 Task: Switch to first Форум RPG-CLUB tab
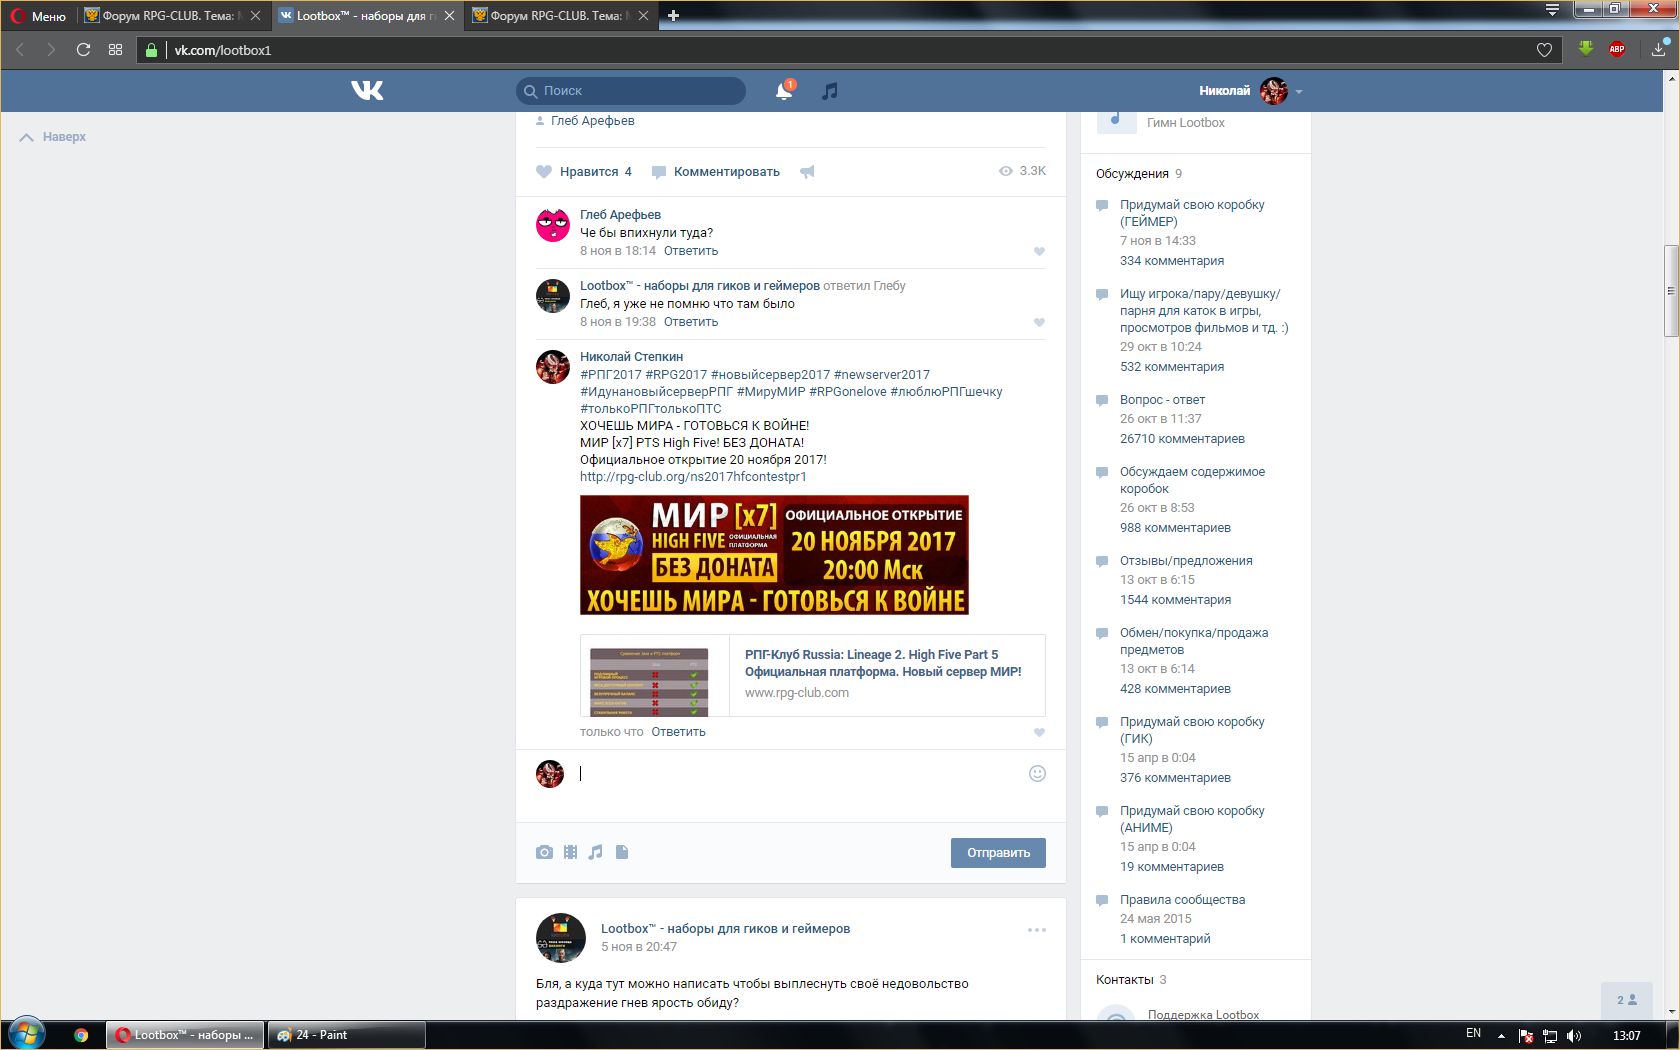[167, 16]
